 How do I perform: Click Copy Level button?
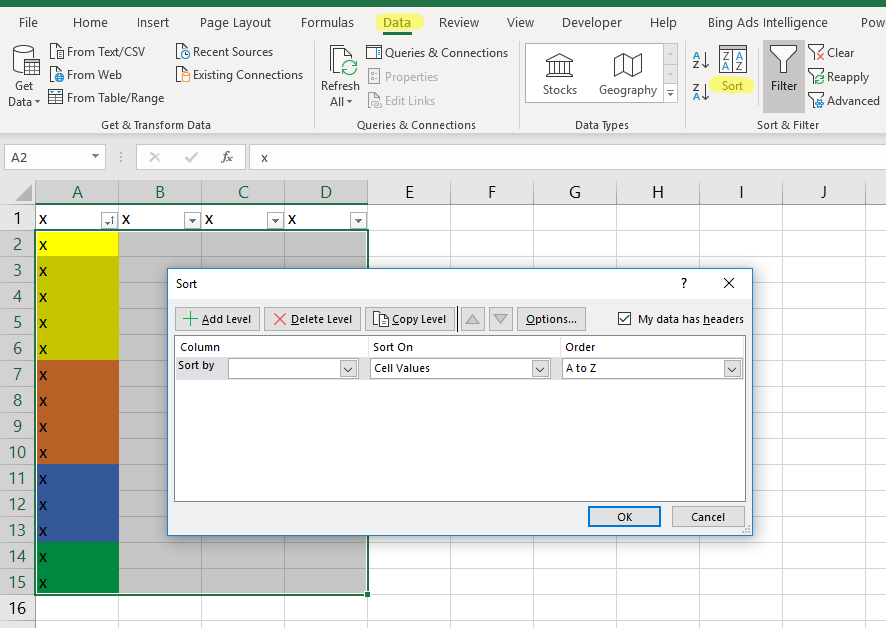click(x=410, y=319)
